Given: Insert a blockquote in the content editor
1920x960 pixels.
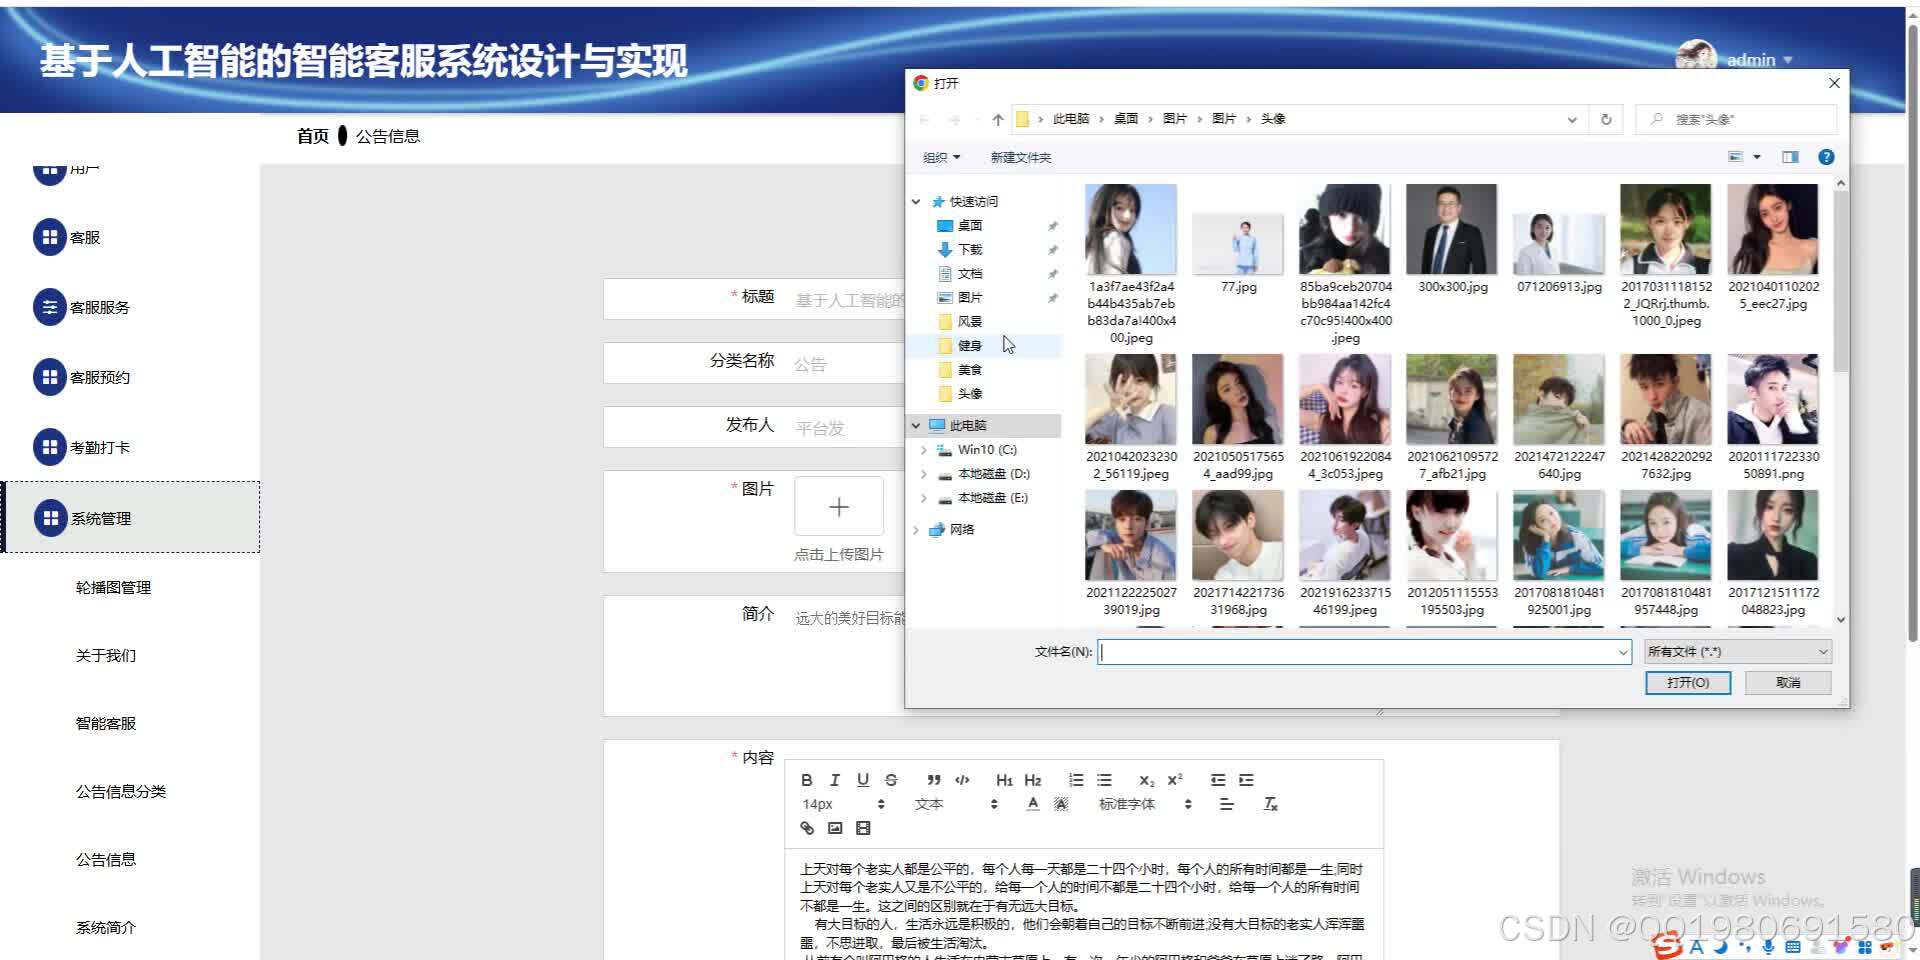Looking at the screenshot, I should [934, 780].
